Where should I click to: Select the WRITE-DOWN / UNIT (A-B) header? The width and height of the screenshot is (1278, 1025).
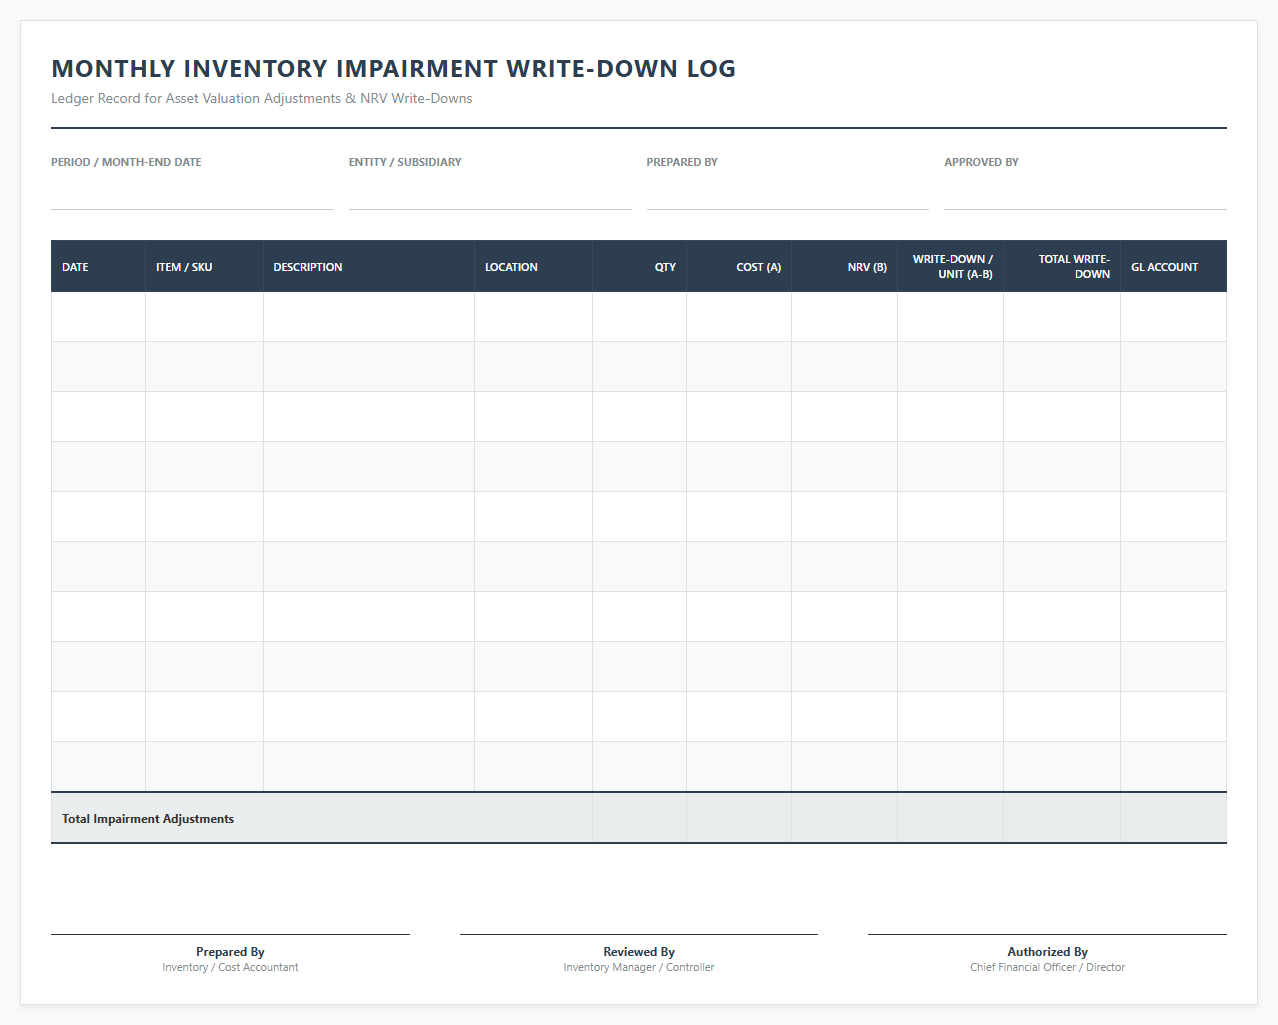(951, 267)
